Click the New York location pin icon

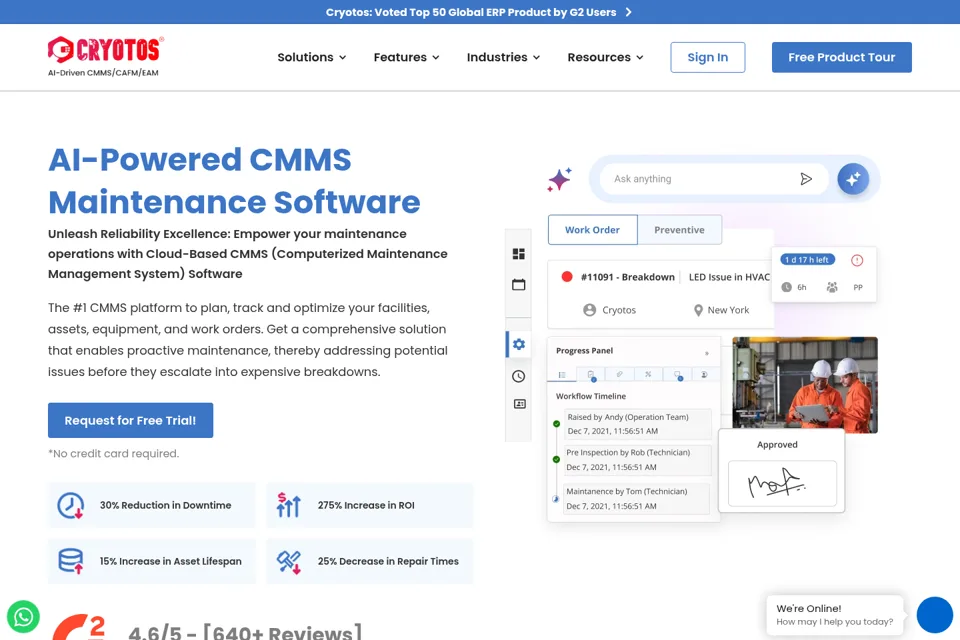698,311
